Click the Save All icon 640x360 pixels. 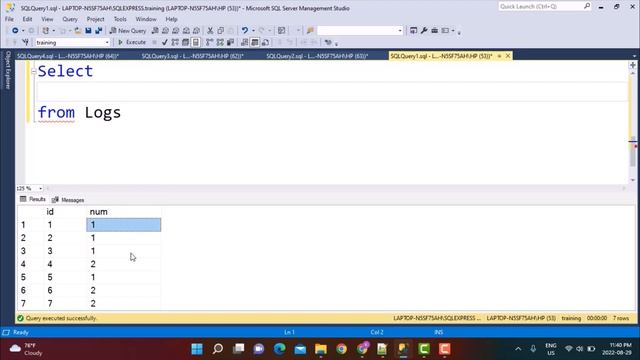(98, 31)
